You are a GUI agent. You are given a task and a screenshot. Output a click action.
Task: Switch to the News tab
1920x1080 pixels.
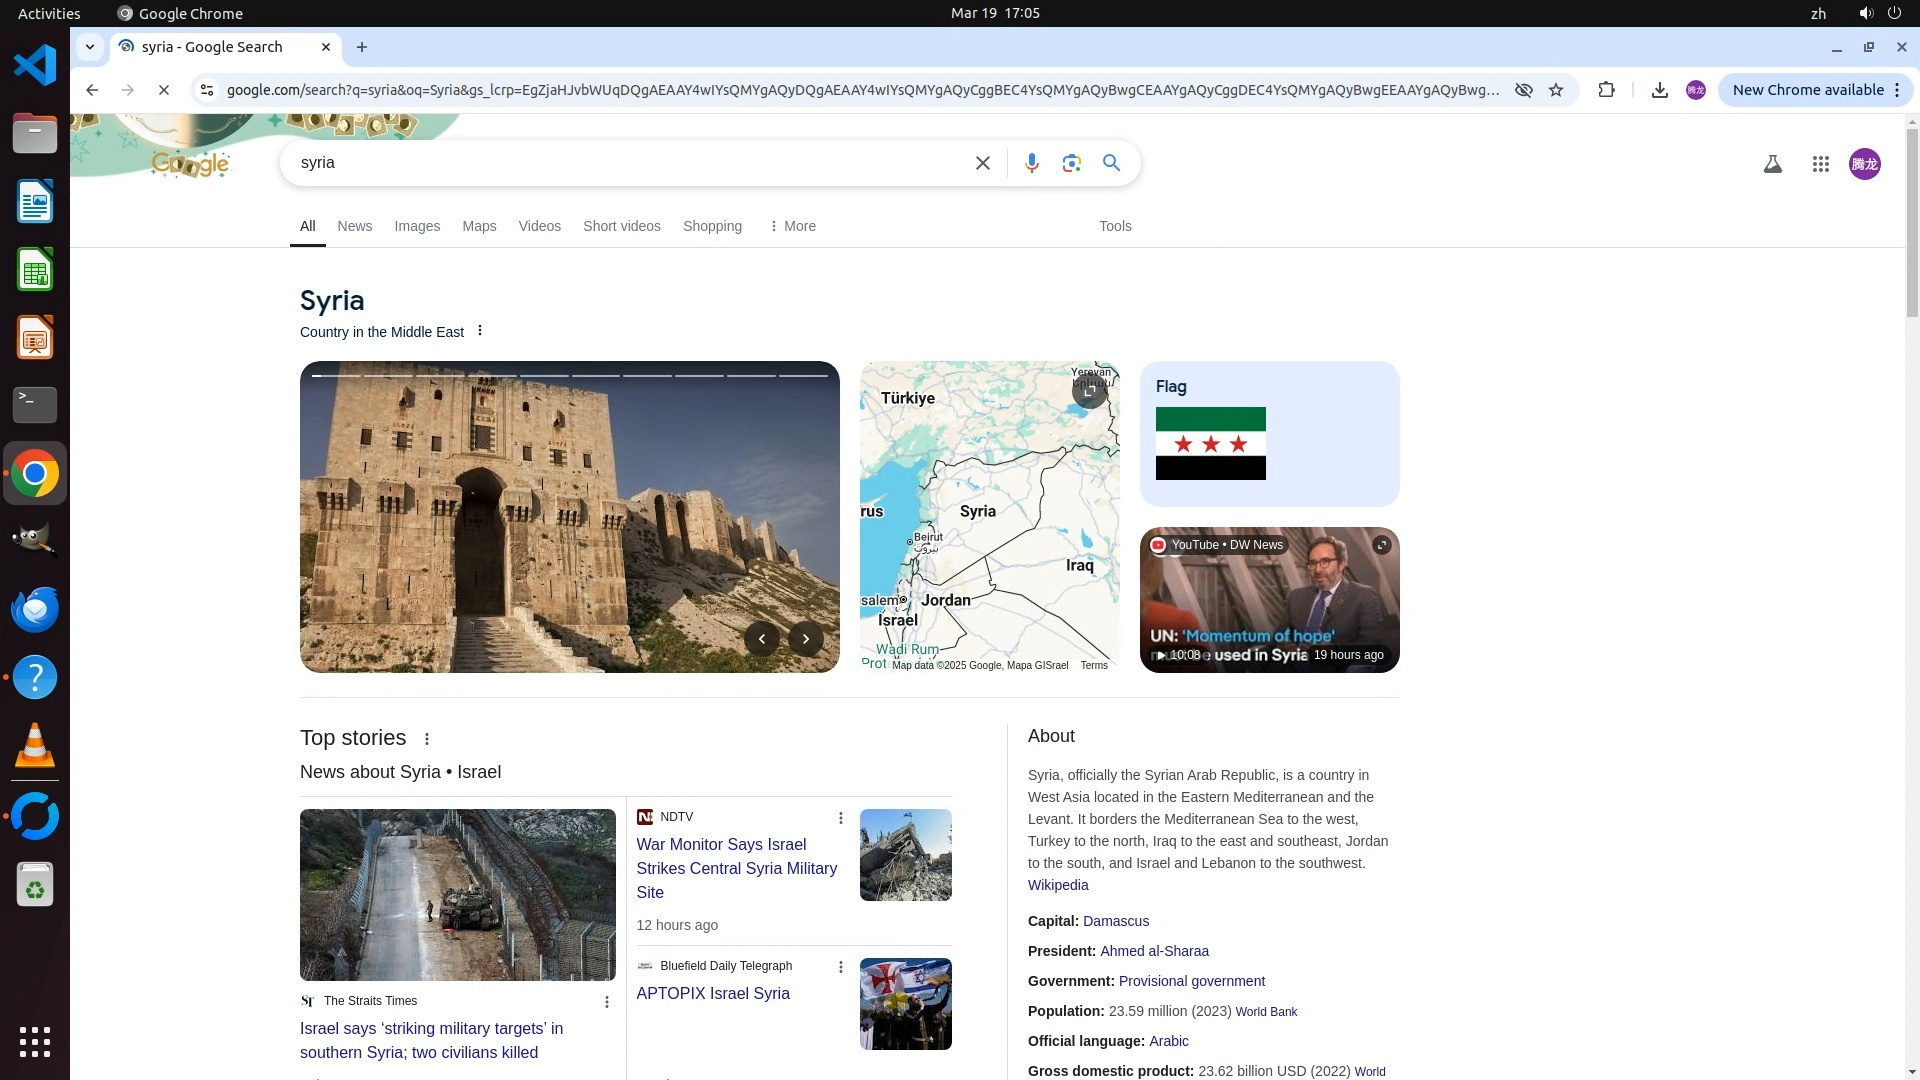pos(354,226)
